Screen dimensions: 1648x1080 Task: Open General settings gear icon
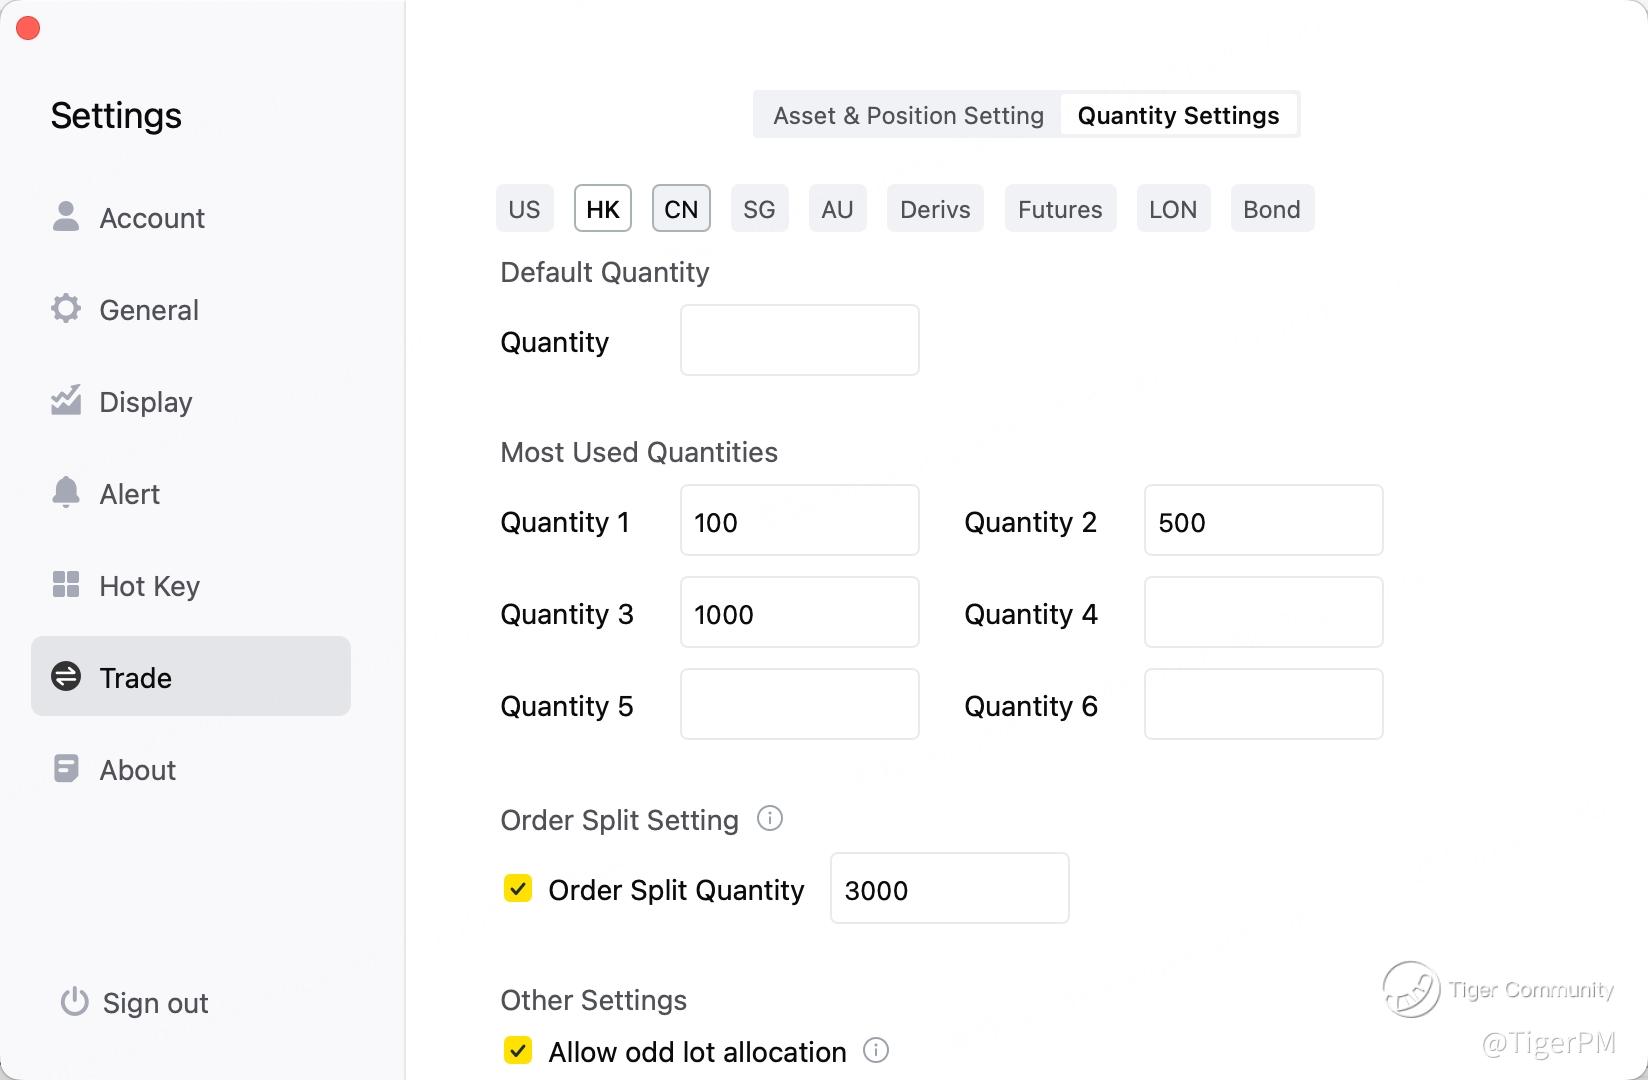pos(66,309)
